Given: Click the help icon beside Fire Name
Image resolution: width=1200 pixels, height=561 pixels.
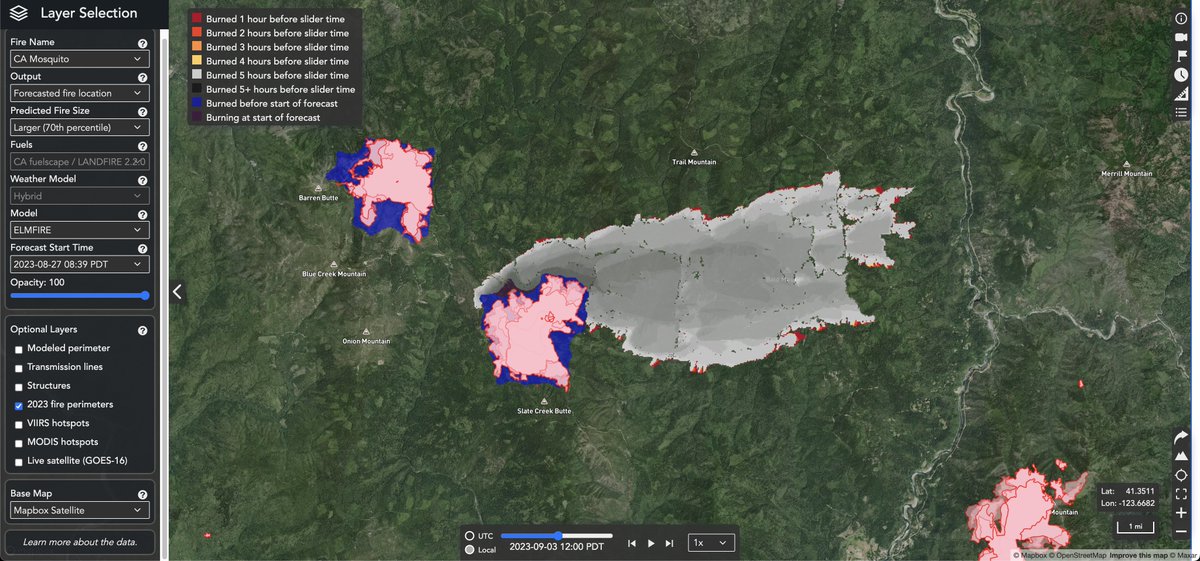Looking at the screenshot, I should pos(142,44).
